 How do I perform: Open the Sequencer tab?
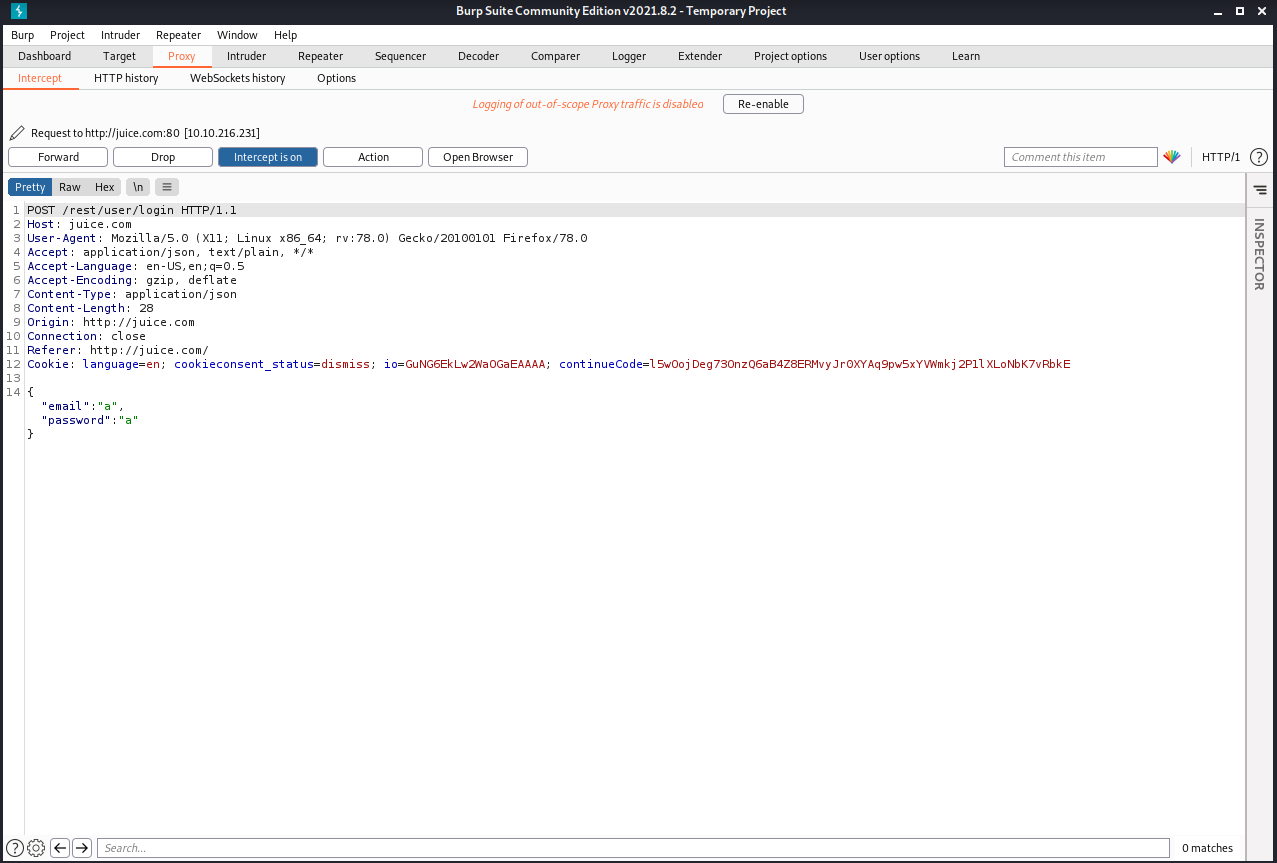pyautogui.click(x=400, y=56)
